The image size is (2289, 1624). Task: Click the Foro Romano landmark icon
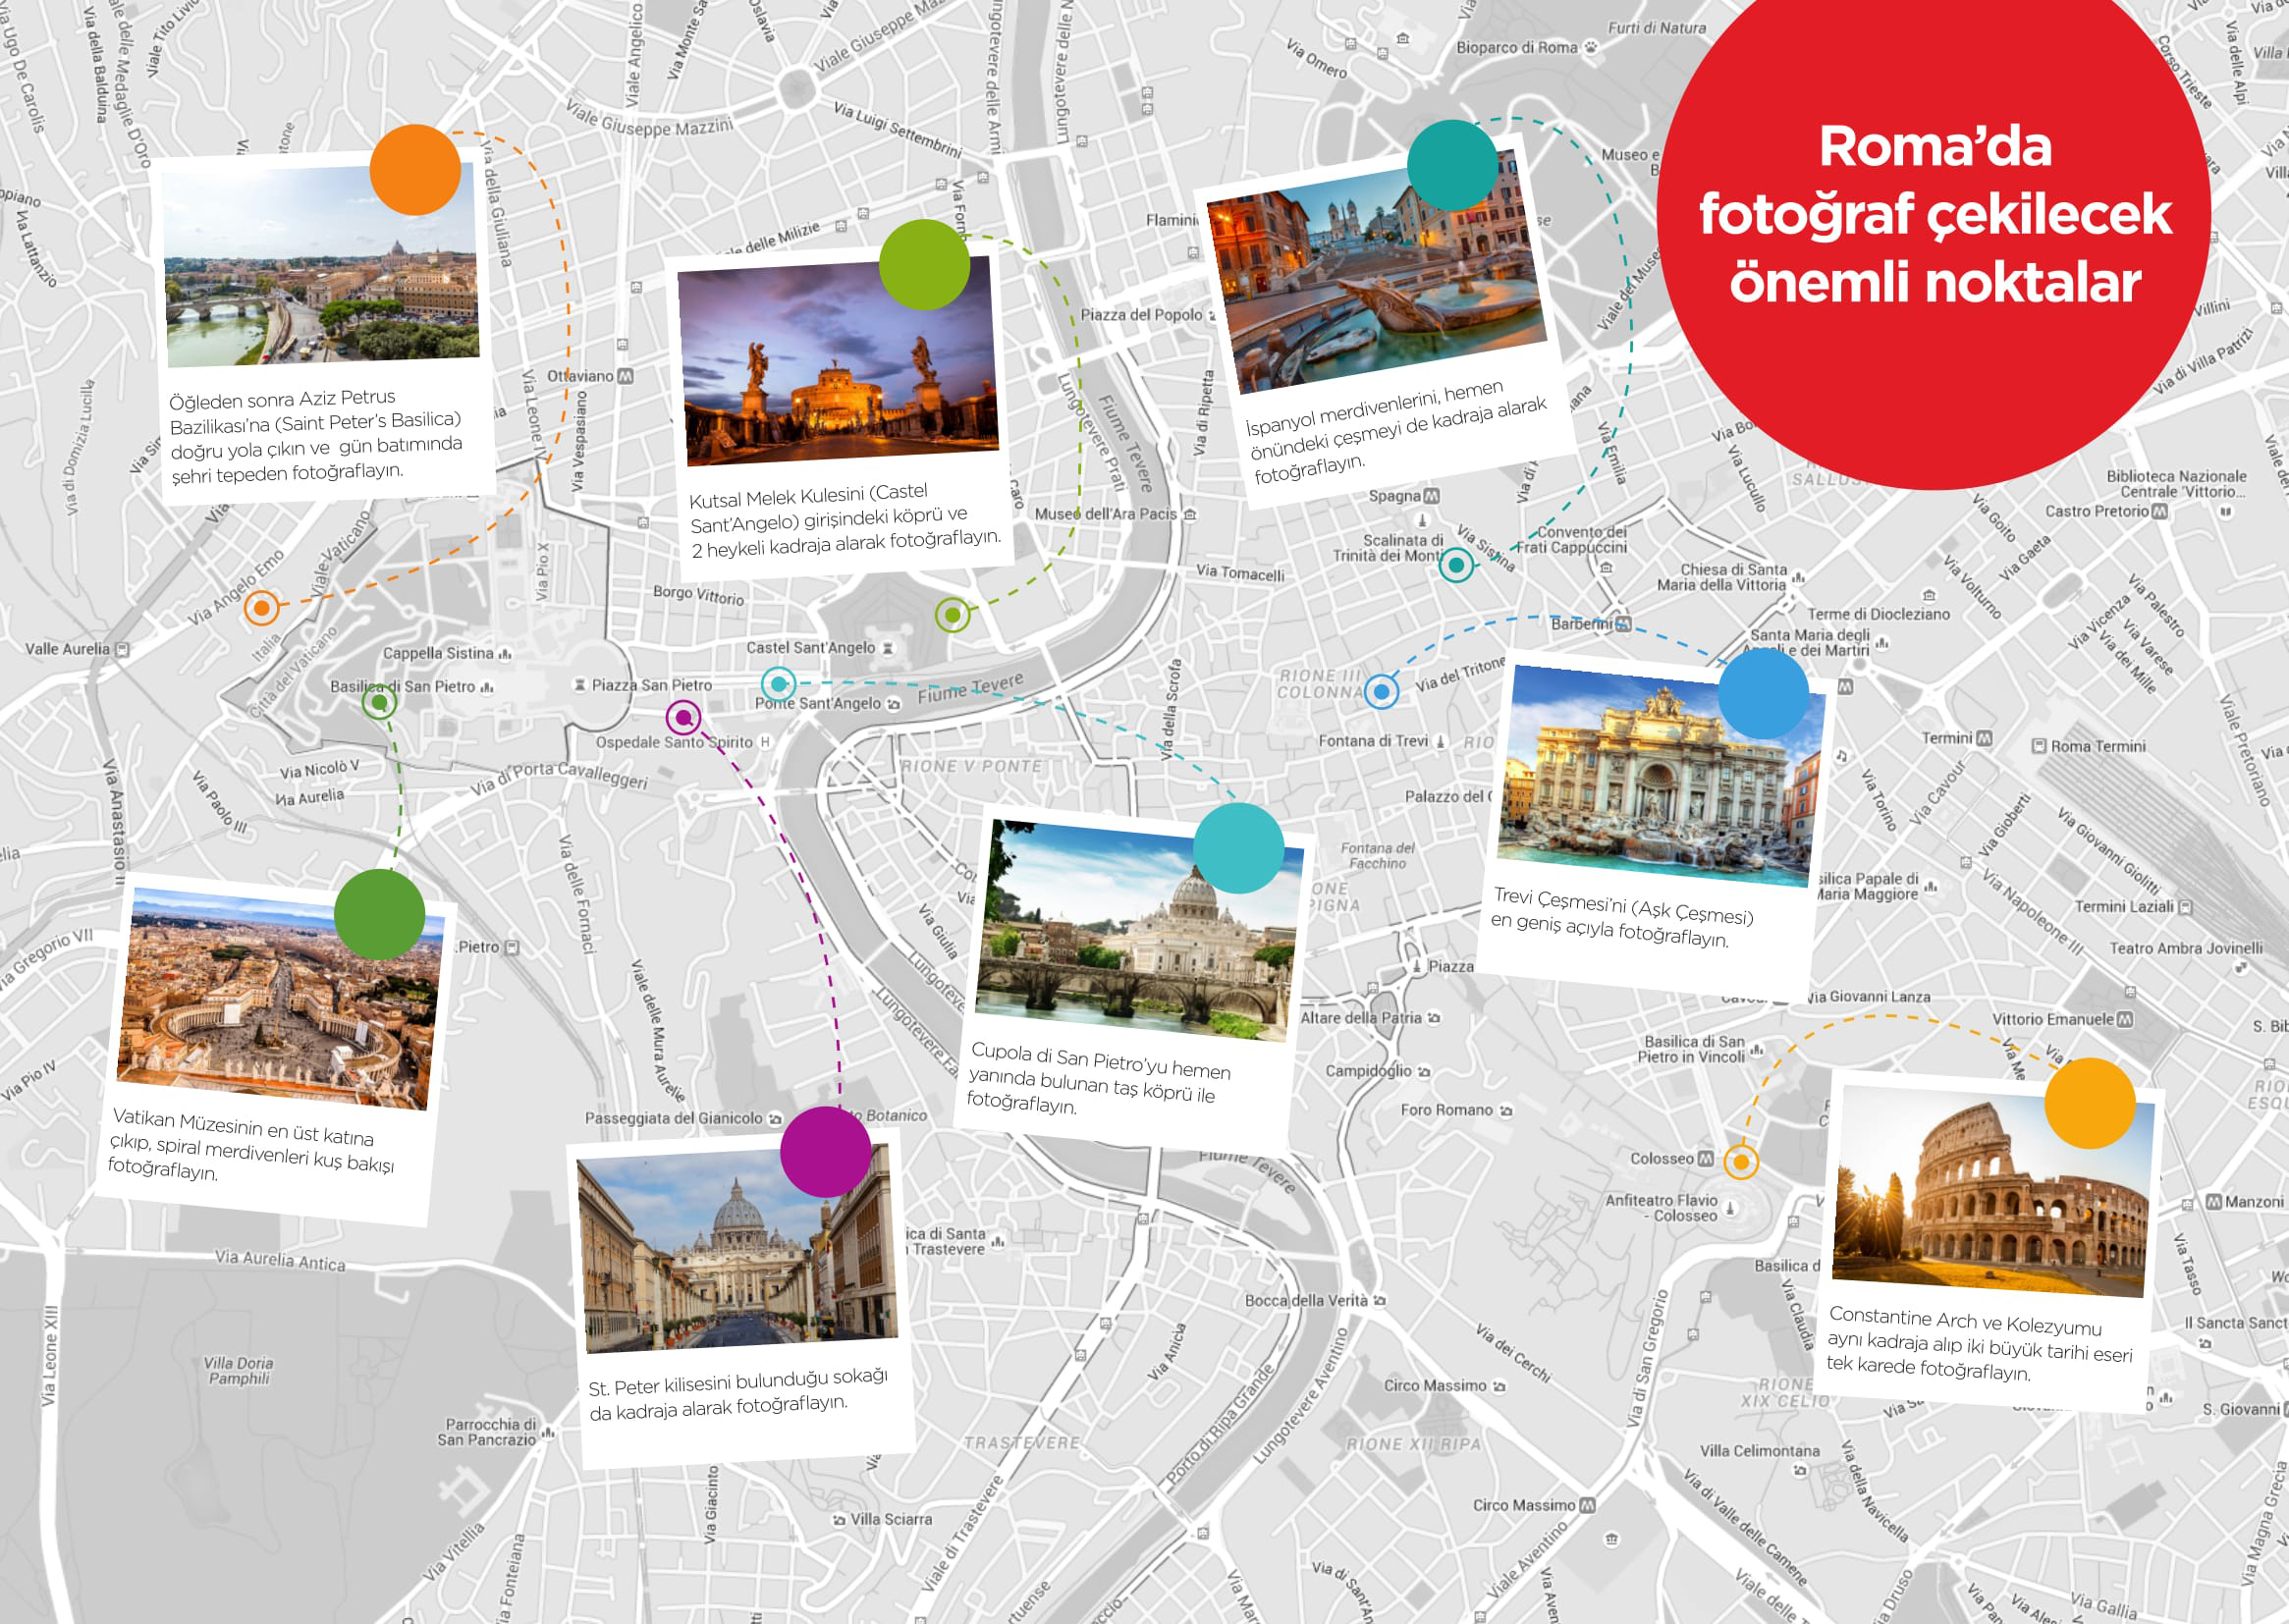pyautogui.click(x=1506, y=1110)
